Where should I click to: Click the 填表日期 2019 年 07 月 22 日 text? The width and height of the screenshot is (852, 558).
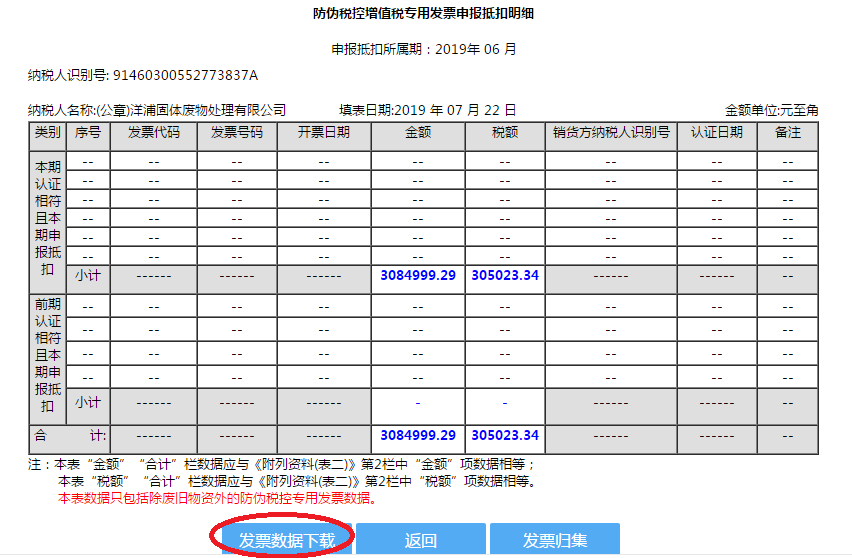pos(428,110)
